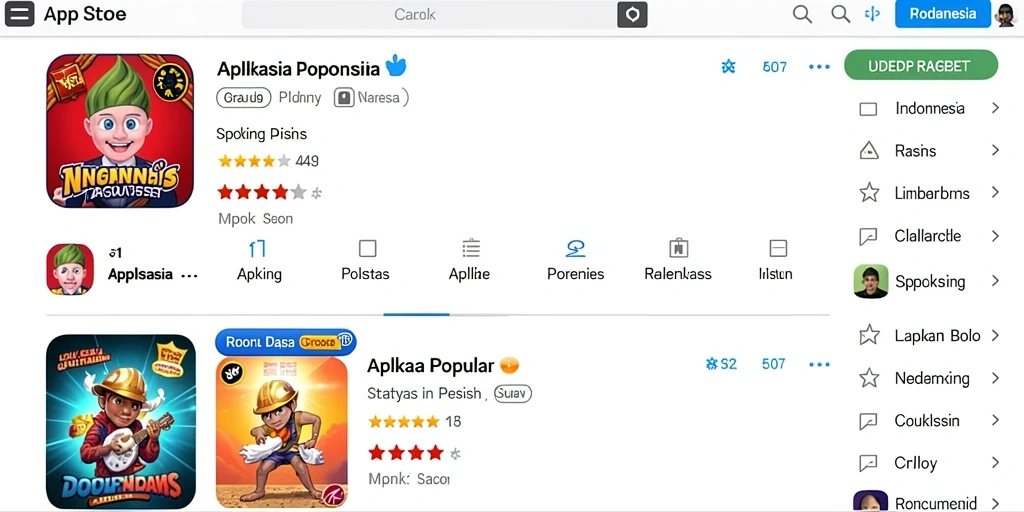The width and height of the screenshot is (1024, 512).
Task: Expand the Clallarctle sidebar chevron
Action: (995, 236)
